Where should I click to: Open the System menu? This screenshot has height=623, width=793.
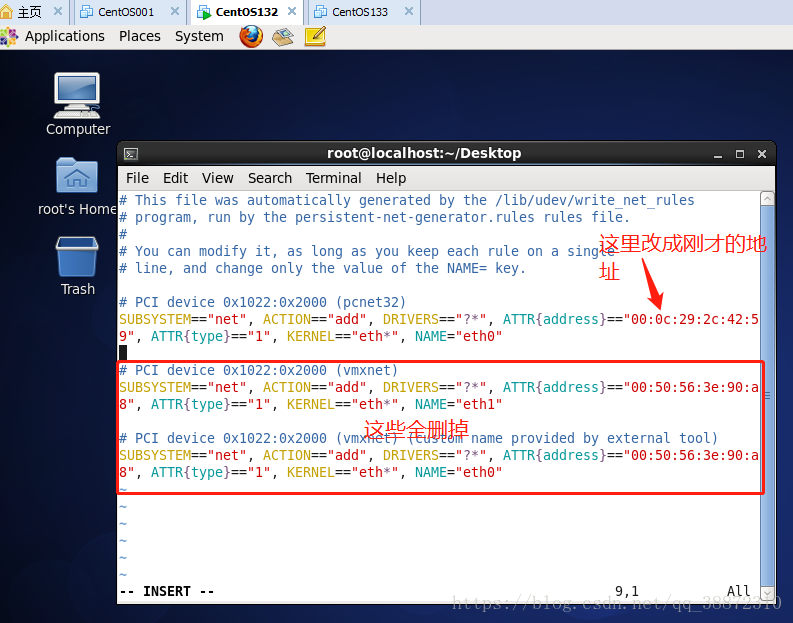point(199,36)
